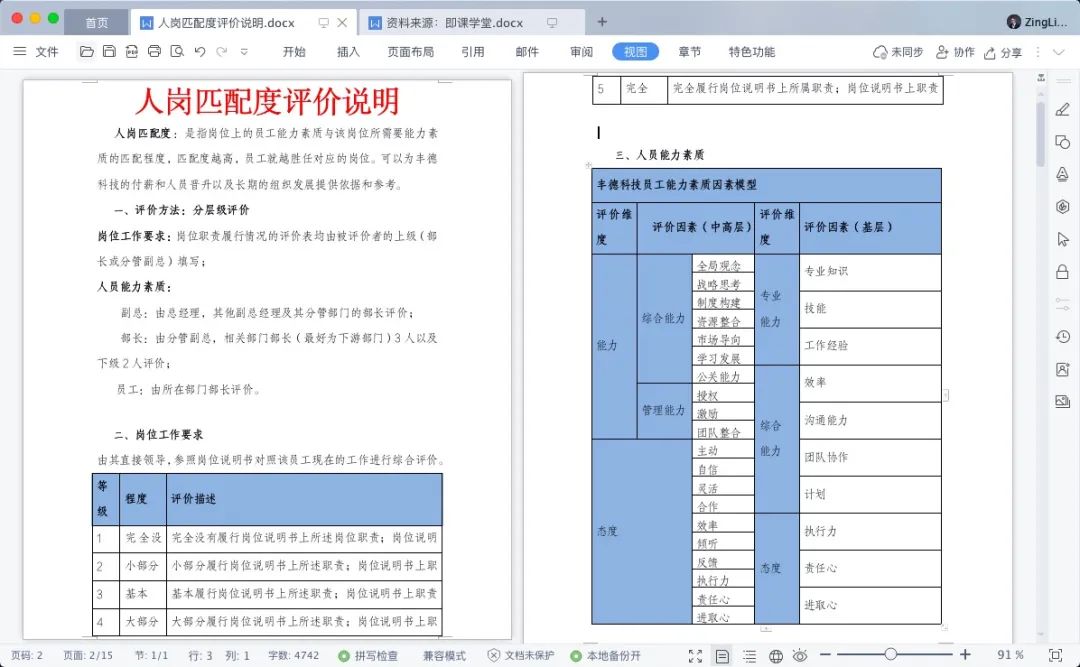The image size is (1080, 667).
Task: Open the hamburger menu beside 文件
Action: (20, 52)
